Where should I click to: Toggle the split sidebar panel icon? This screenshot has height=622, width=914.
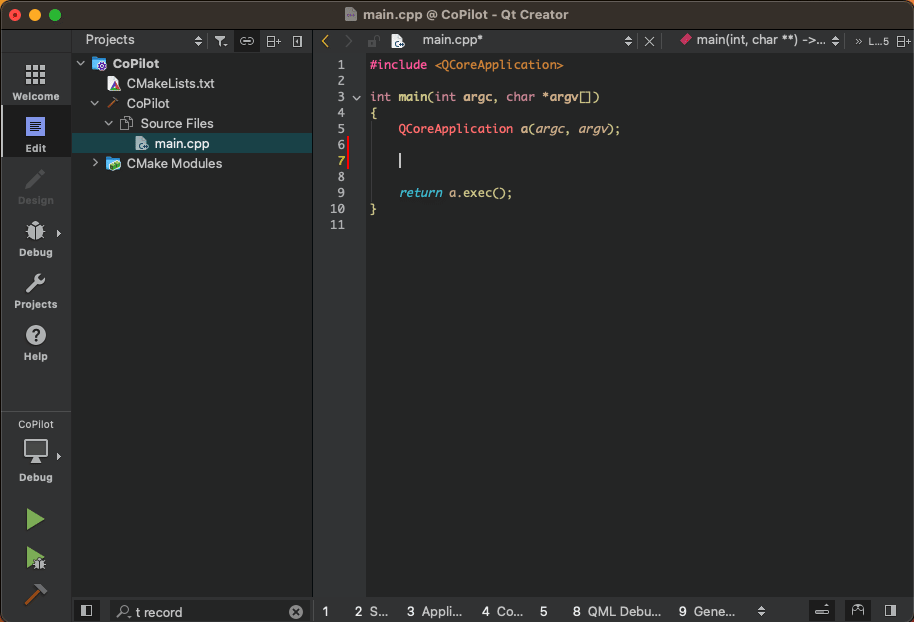[x=273, y=40]
